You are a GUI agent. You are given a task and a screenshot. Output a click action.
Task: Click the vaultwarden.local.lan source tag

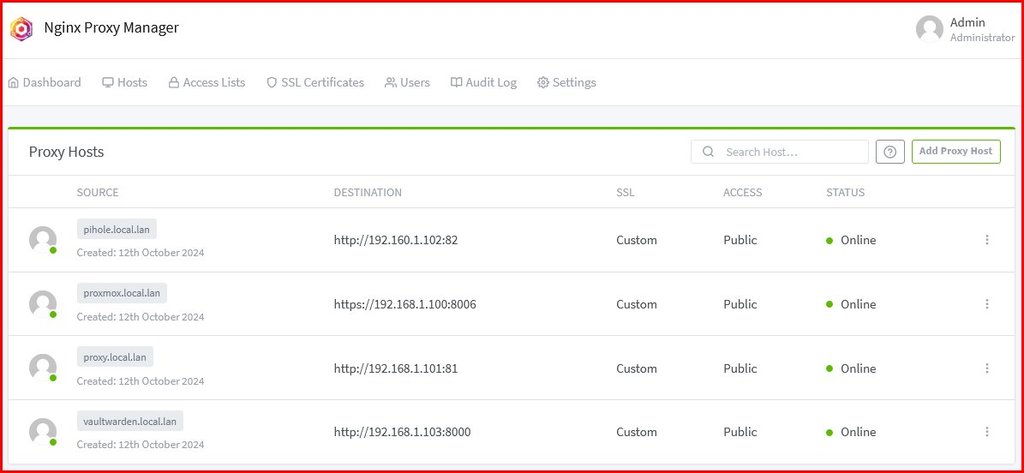(x=130, y=421)
